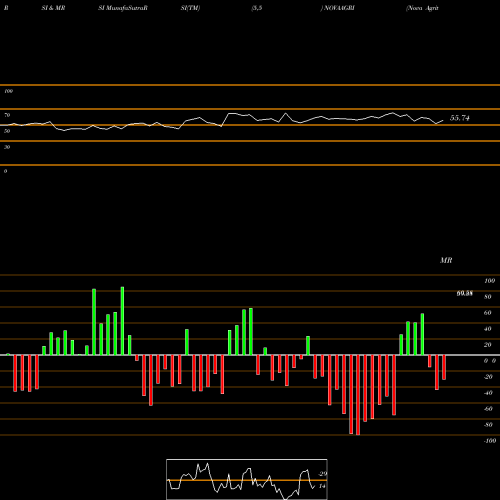Click the mini chart thumbnail at bottom
Viewport: 500px width, 500px height.
tap(247, 479)
